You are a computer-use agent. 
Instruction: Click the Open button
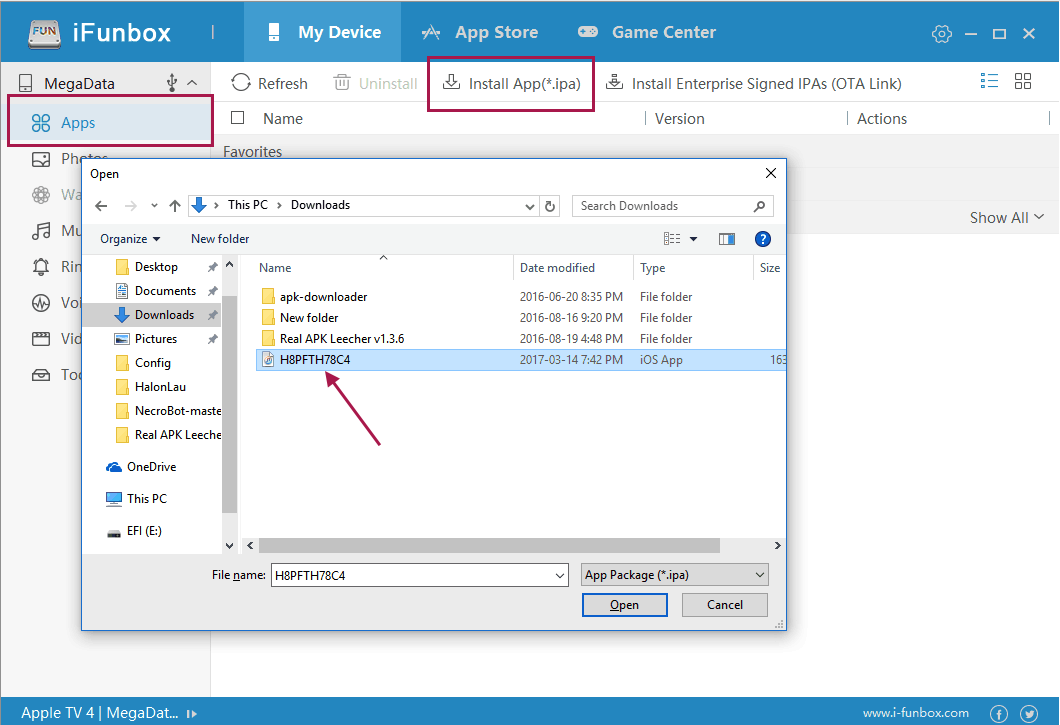(624, 605)
